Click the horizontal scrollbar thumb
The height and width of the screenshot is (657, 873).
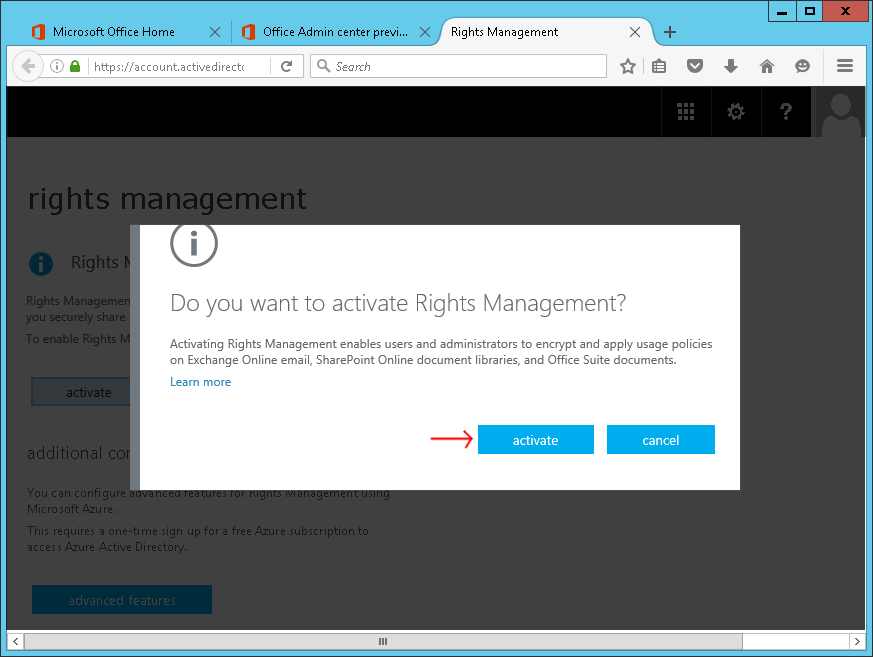383,641
